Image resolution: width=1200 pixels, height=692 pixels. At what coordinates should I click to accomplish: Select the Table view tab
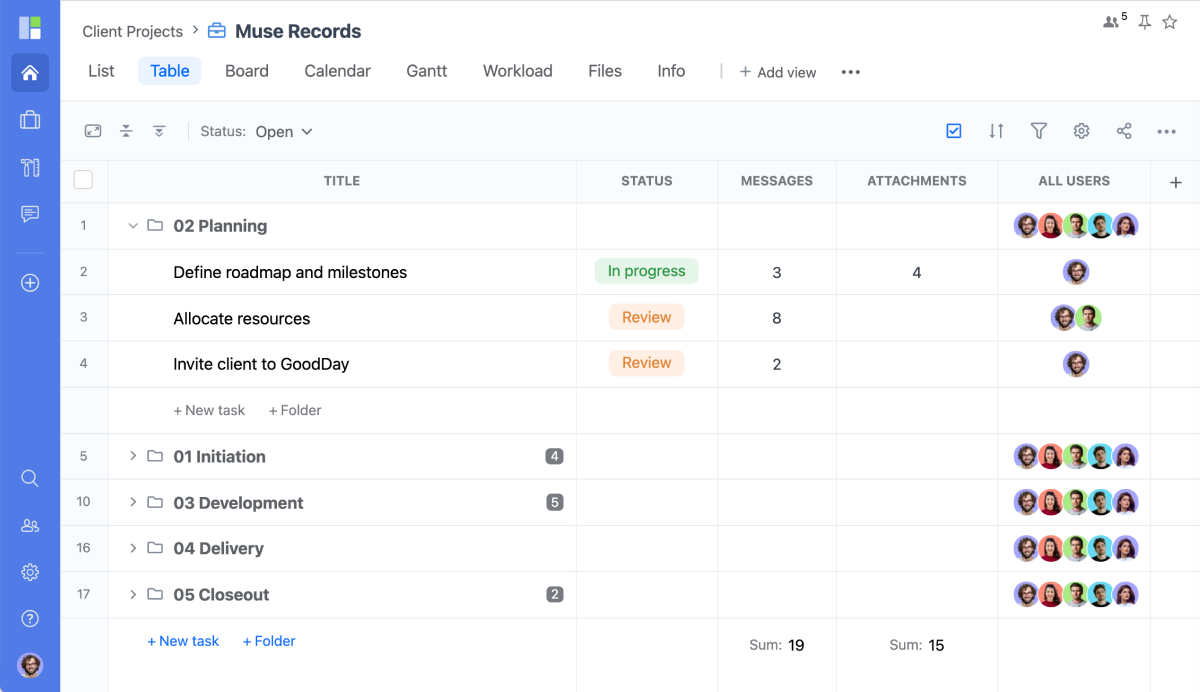coord(170,71)
